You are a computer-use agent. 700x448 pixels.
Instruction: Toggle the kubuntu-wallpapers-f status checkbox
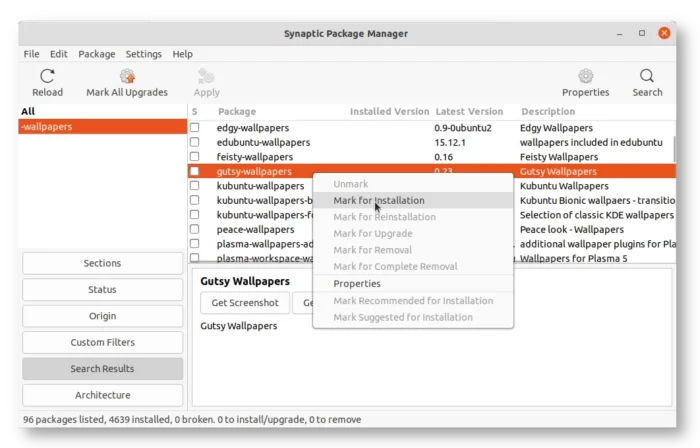coord(195,215)
